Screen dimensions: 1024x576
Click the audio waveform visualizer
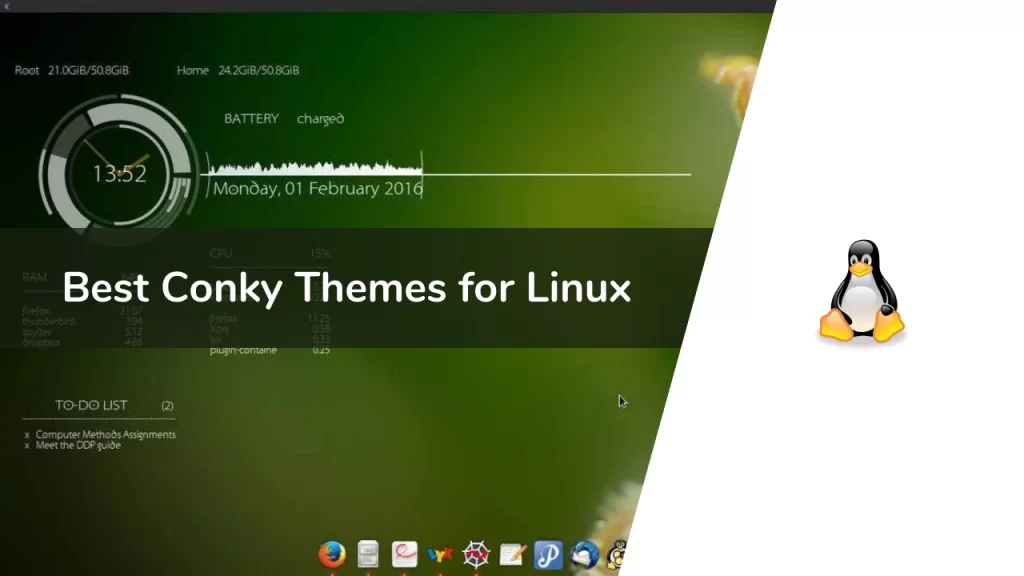pyautogui.click(x=315, y=167)
